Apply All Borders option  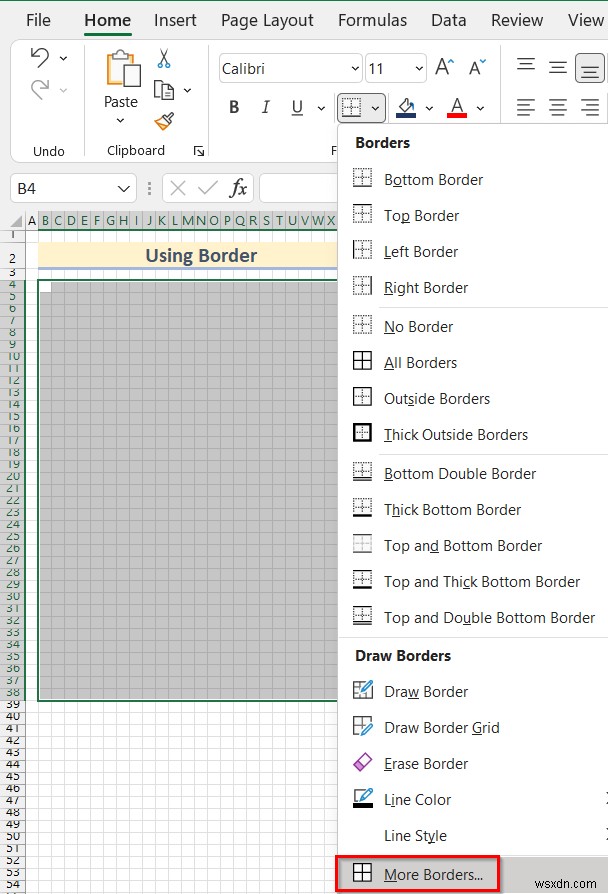[473, 363]
